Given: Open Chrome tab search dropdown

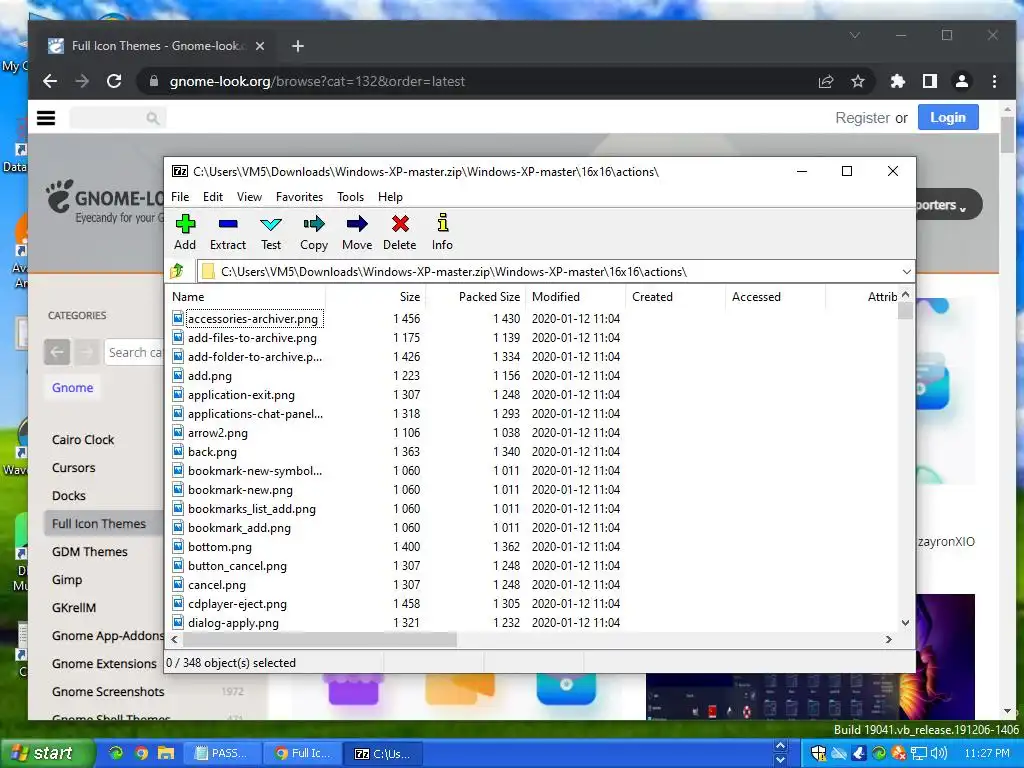Looking at the screenshot, I should click(x=855, y=35).
